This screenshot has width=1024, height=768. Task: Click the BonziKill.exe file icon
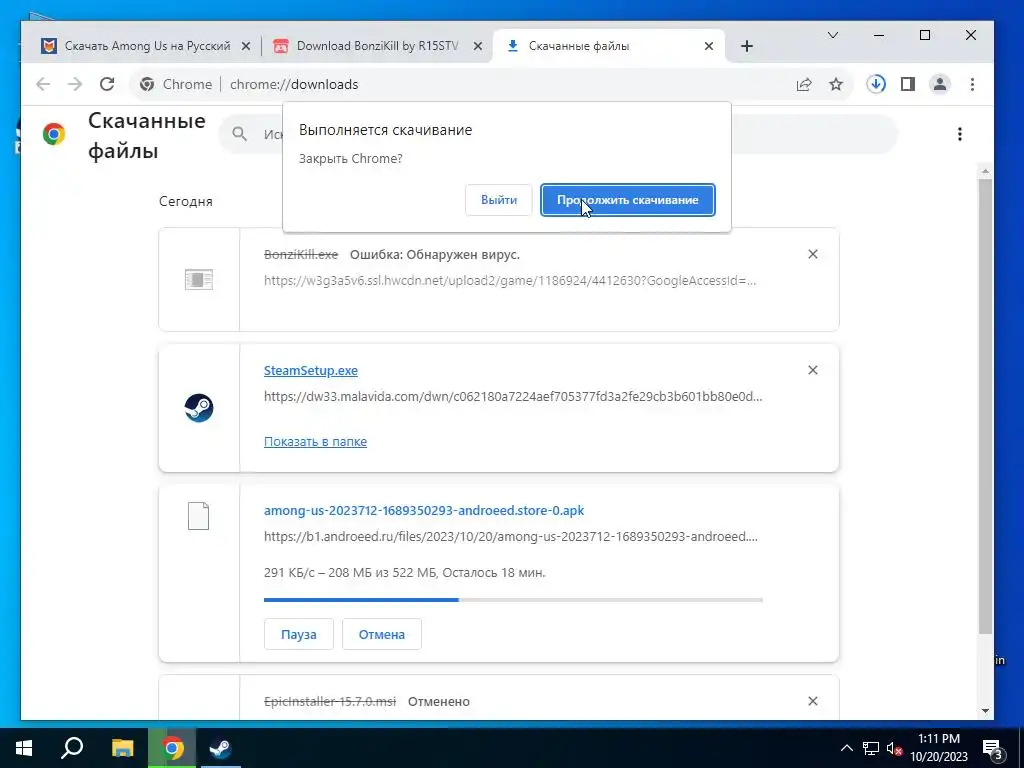(x=199, y=280)
